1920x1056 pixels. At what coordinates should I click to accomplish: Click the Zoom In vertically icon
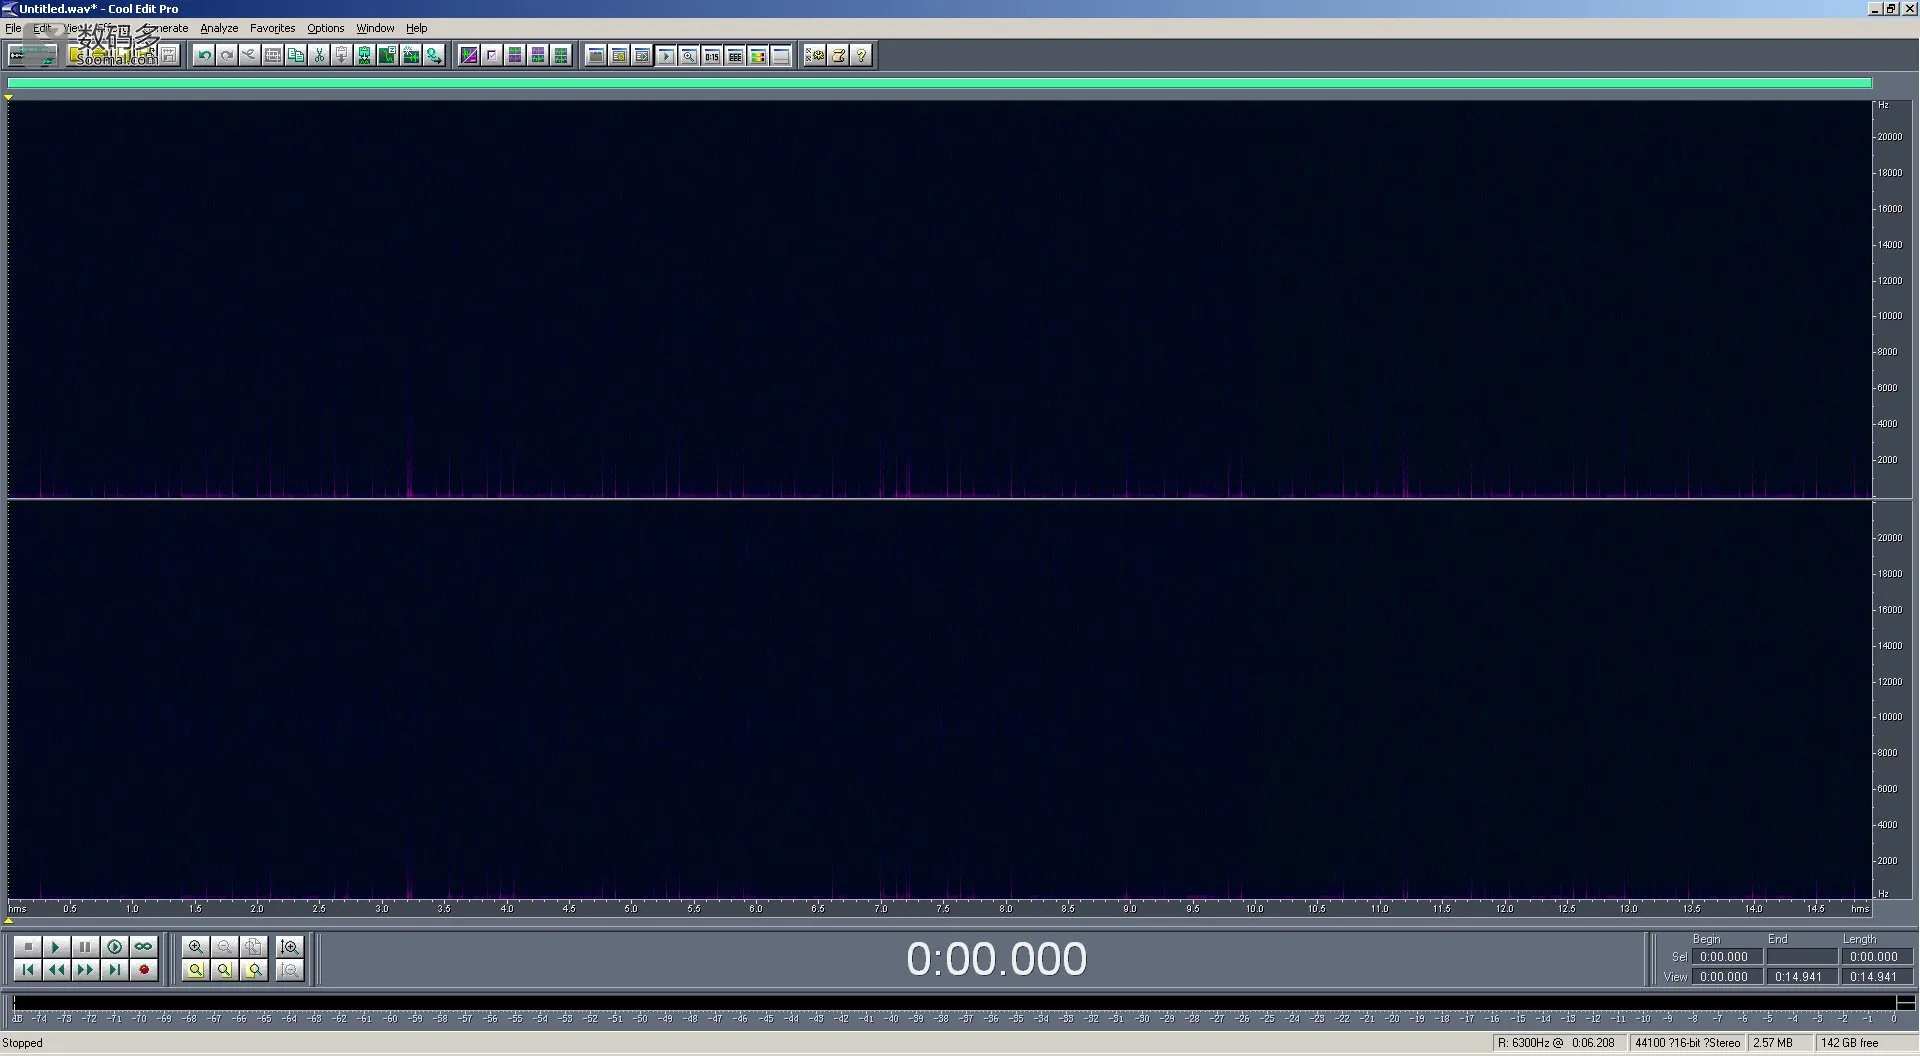click(290, 946)
